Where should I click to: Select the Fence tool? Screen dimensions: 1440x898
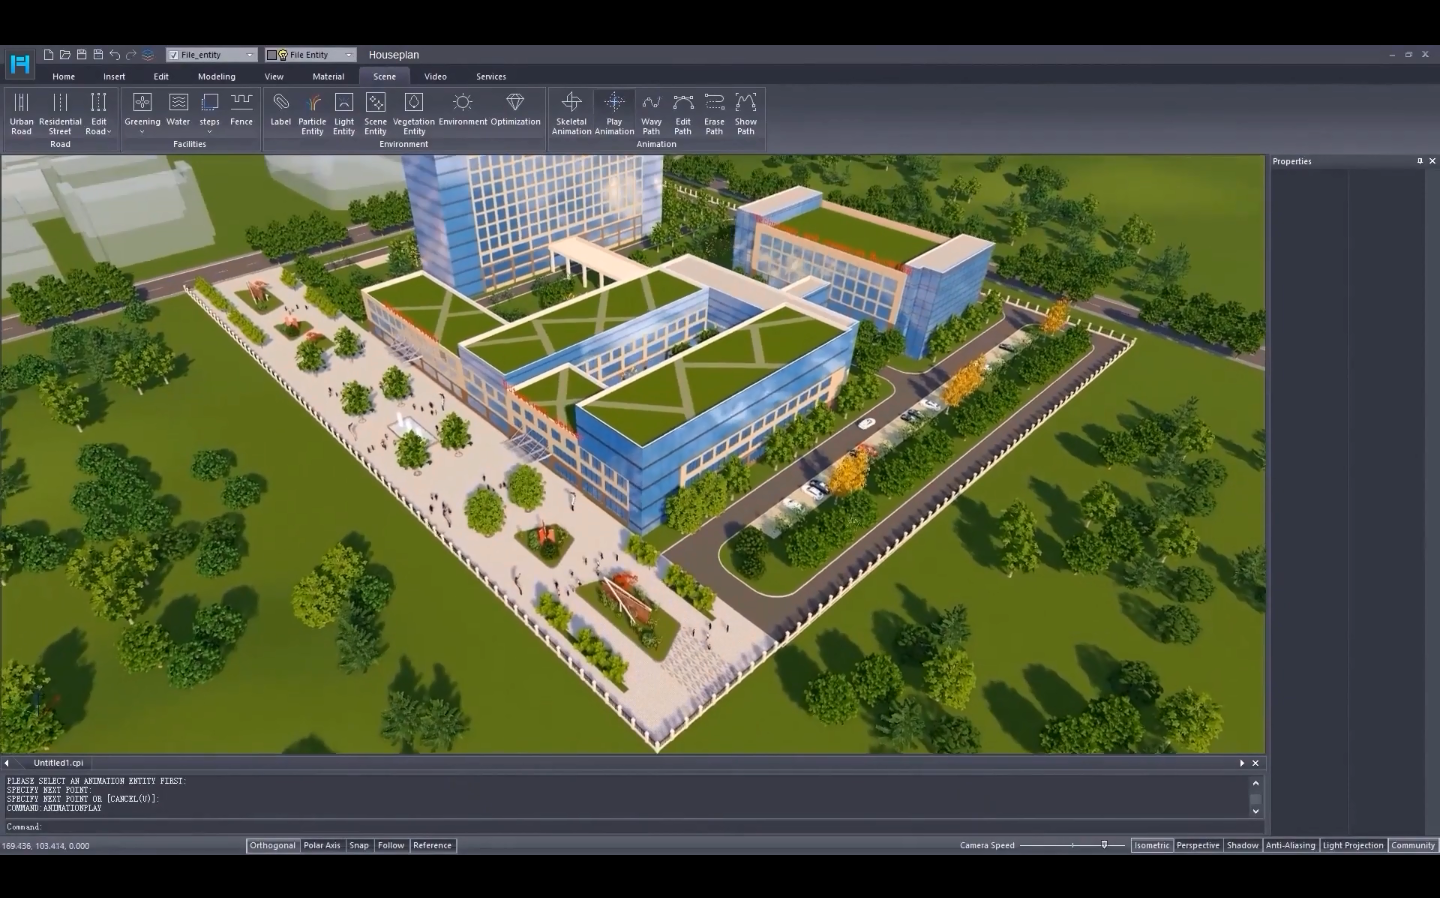coord(240,108)
